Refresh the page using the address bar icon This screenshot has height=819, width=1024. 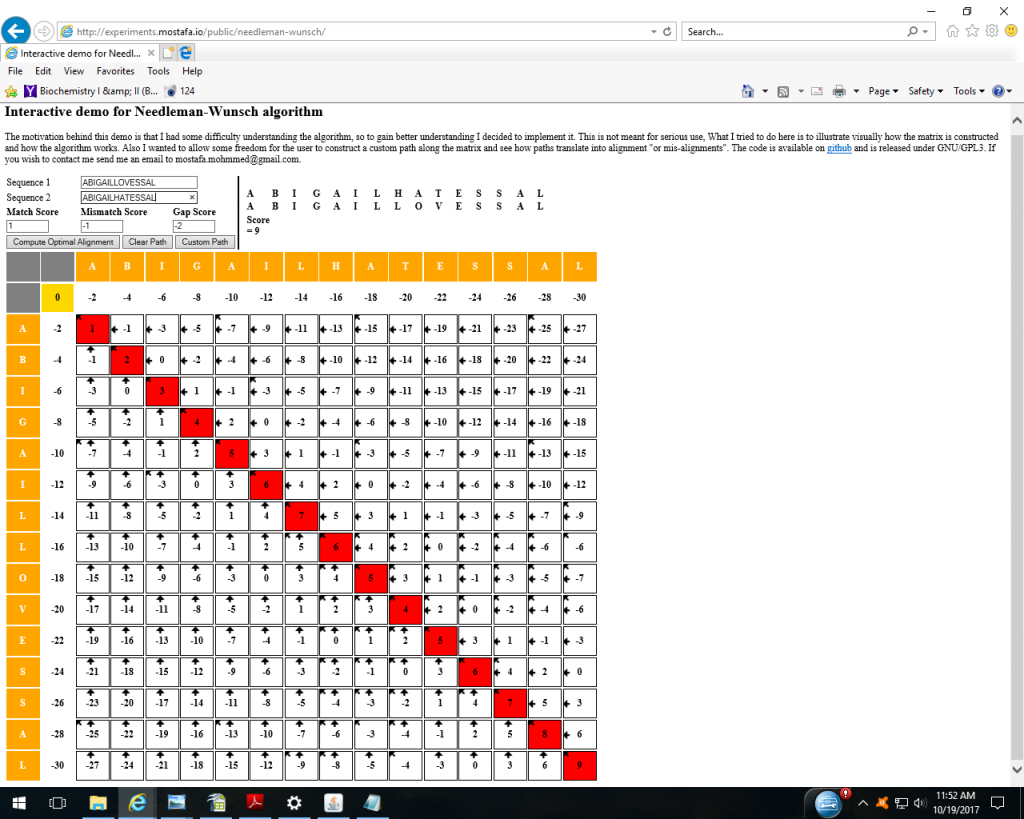click(668, 32)
